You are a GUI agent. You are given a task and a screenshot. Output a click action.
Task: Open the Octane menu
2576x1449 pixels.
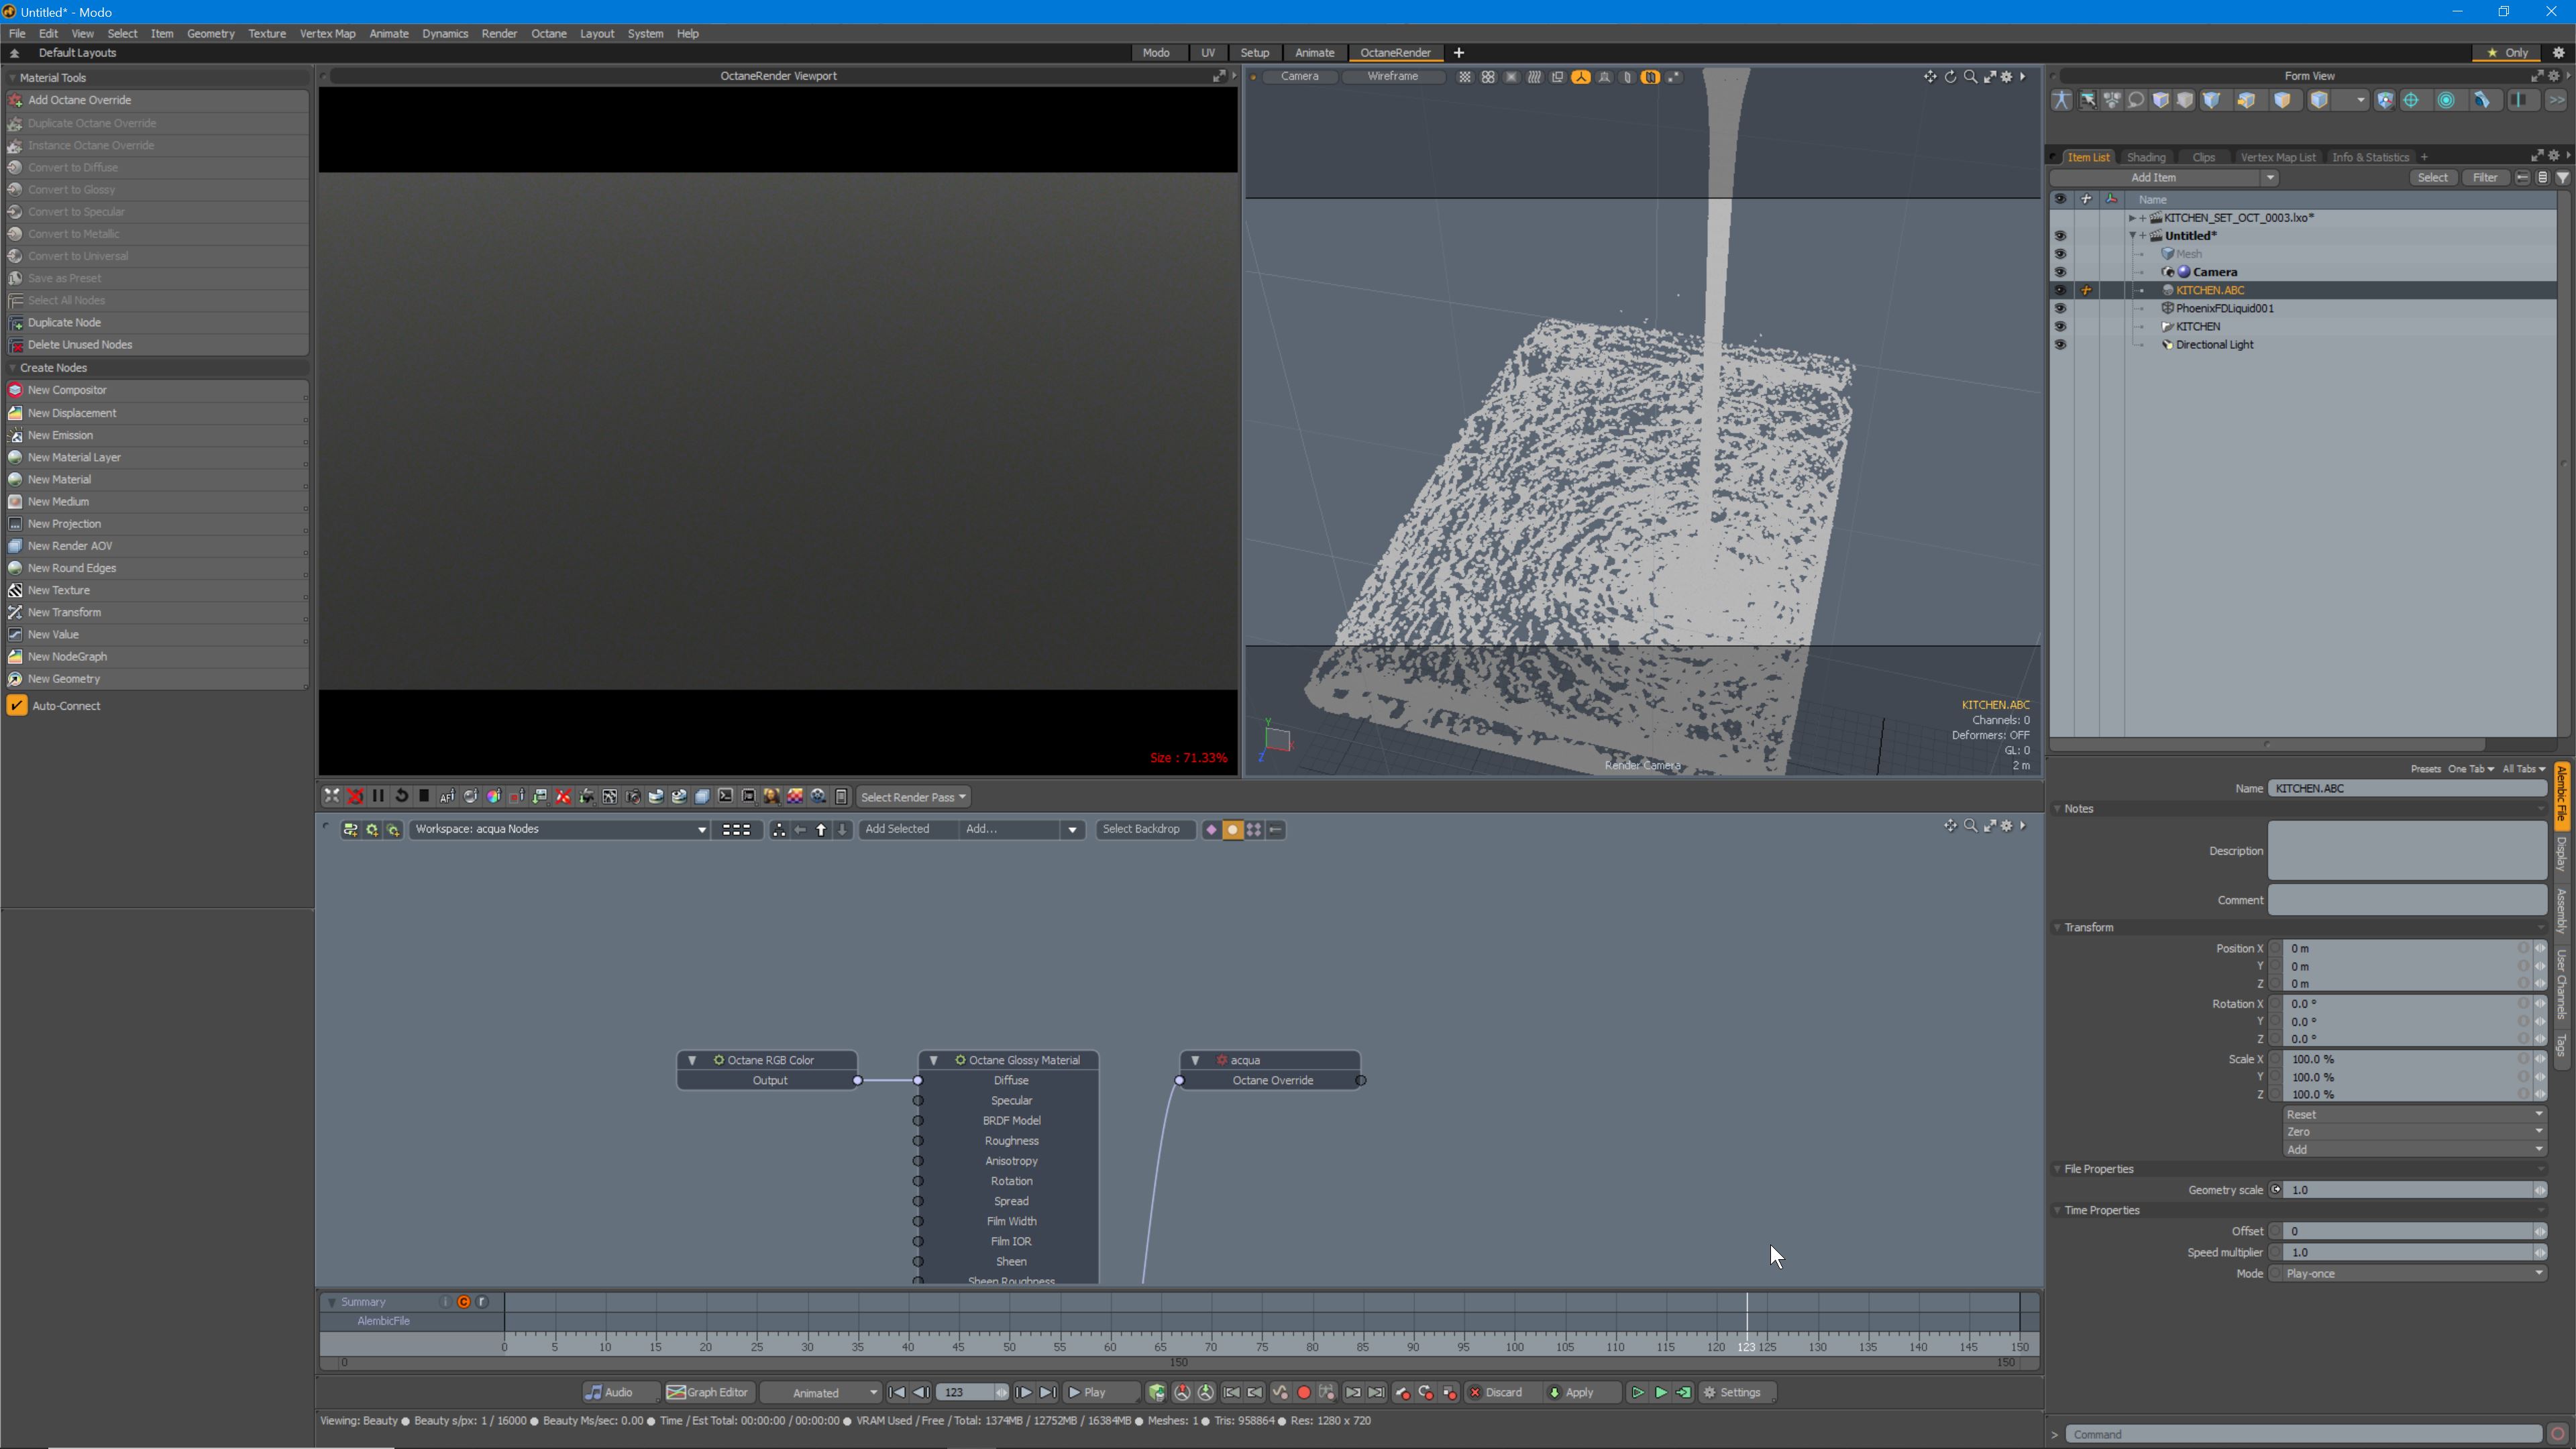(x=548, y=33)
